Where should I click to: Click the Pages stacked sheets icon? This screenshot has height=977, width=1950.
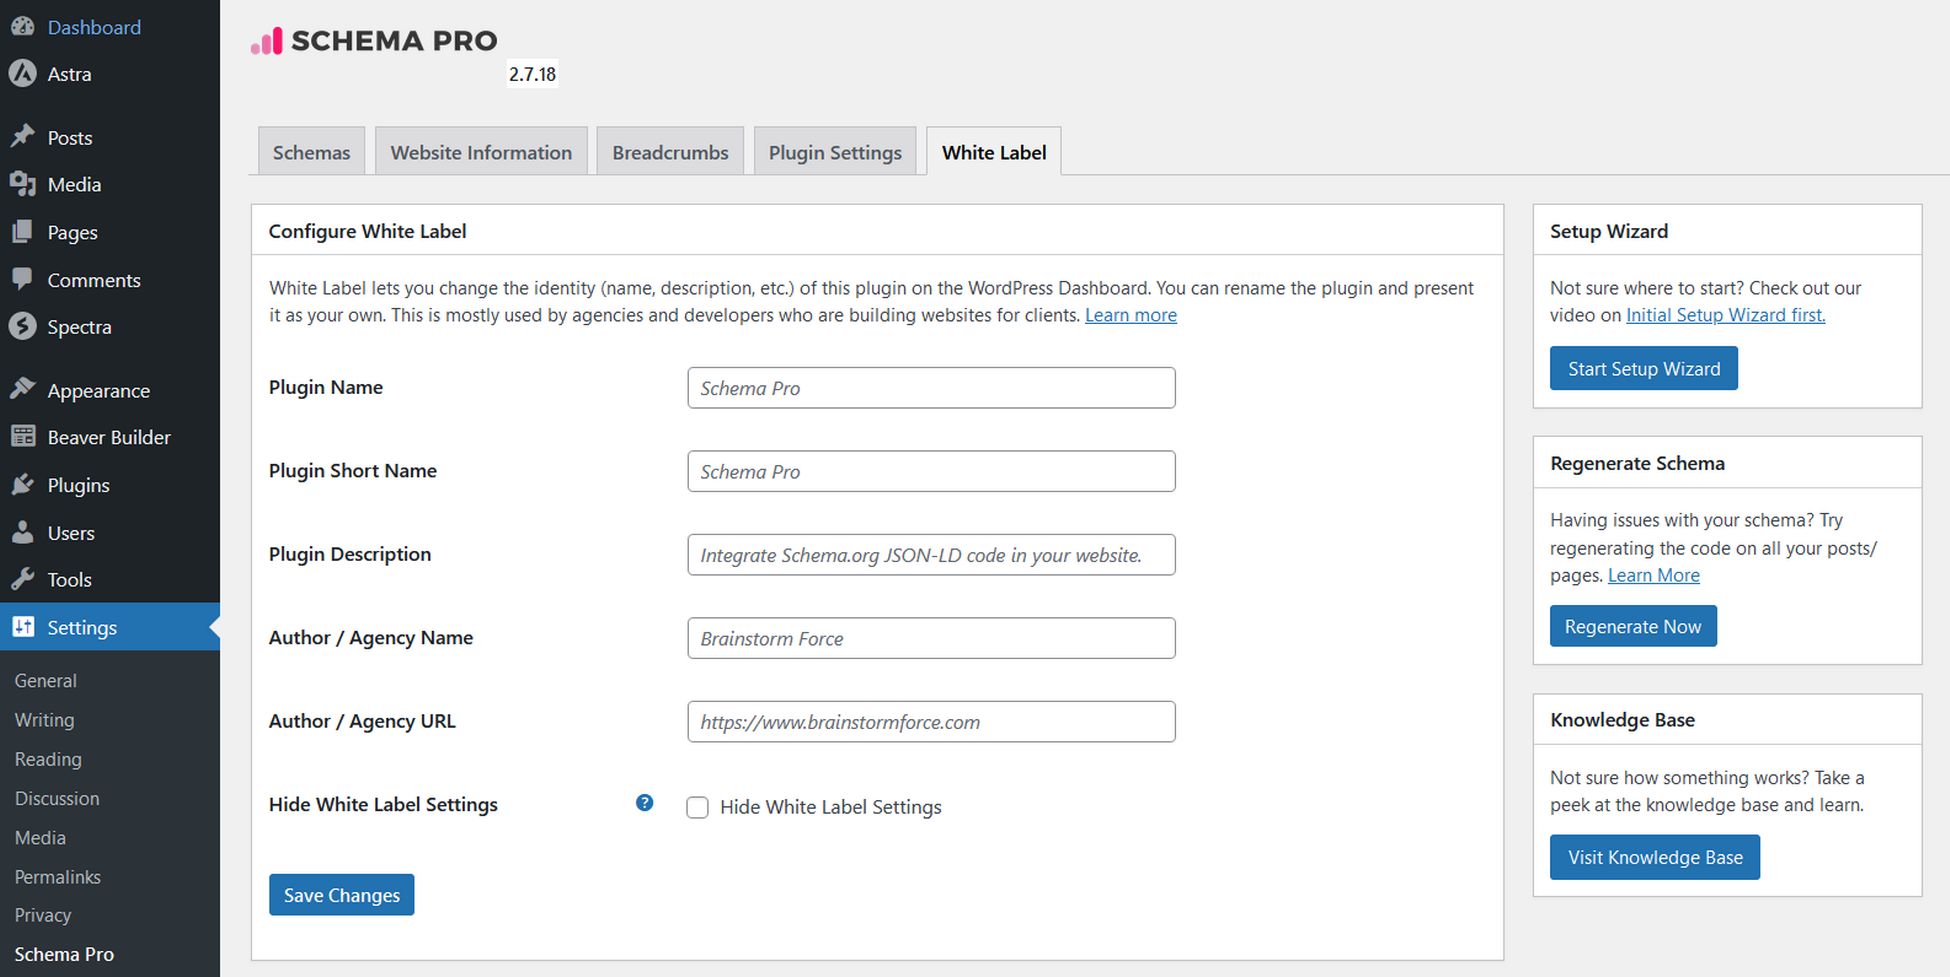[22, 232]
